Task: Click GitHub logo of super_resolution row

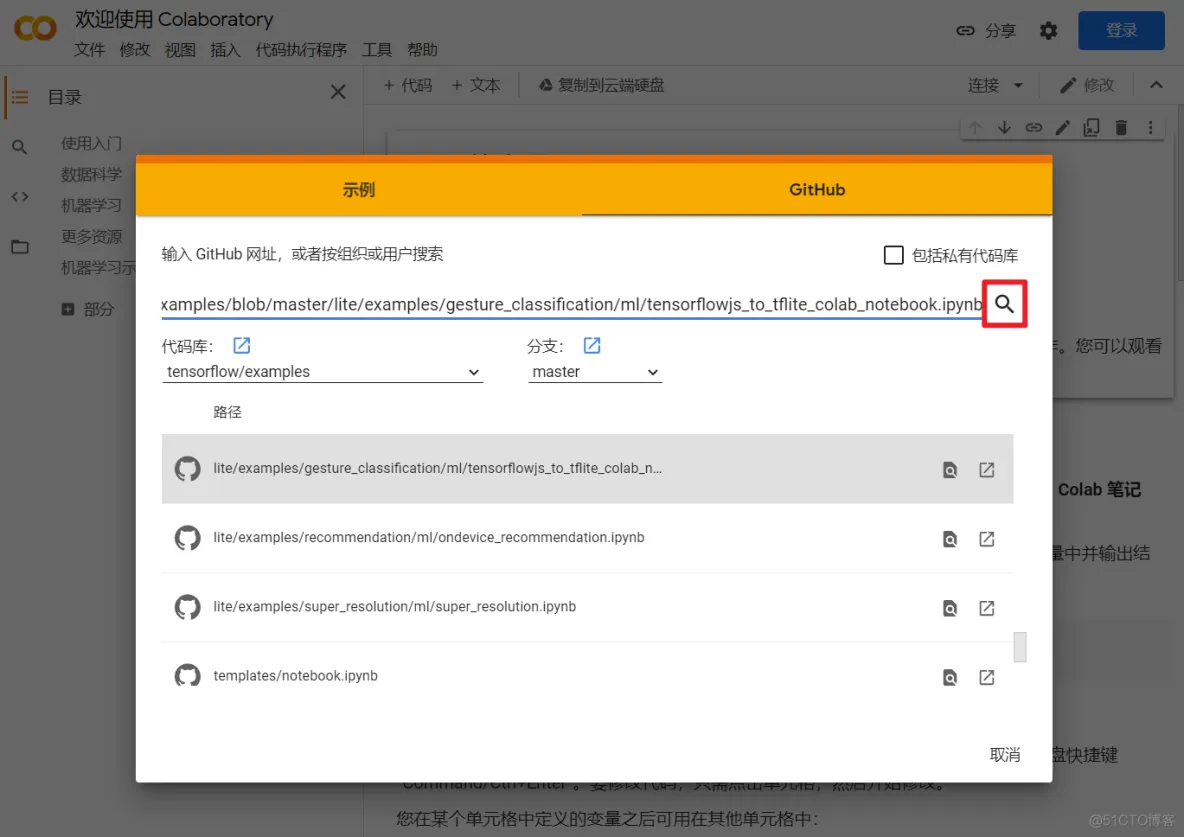Action: 187,607
